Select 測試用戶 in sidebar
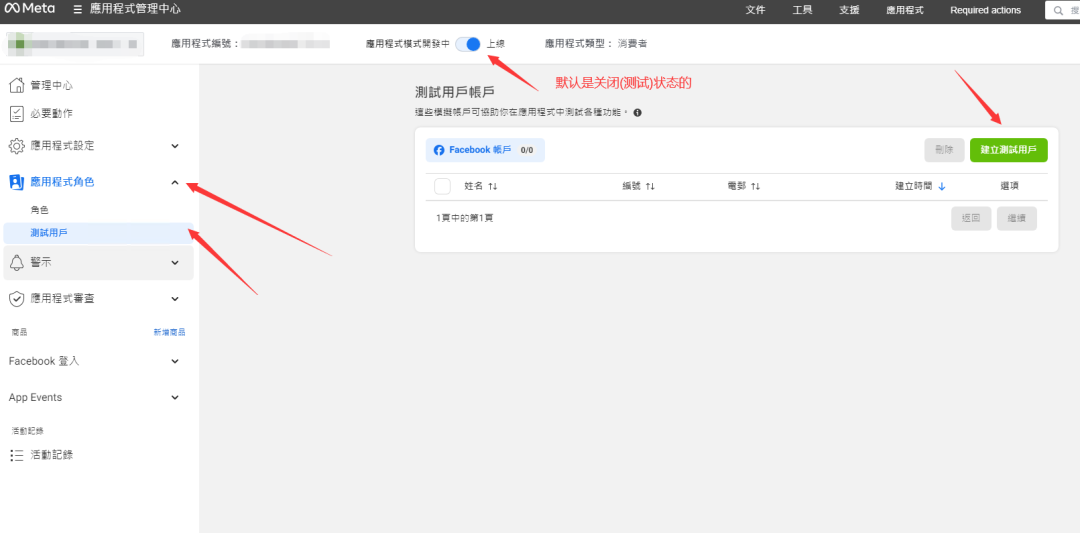 click(x=97, y=233)
